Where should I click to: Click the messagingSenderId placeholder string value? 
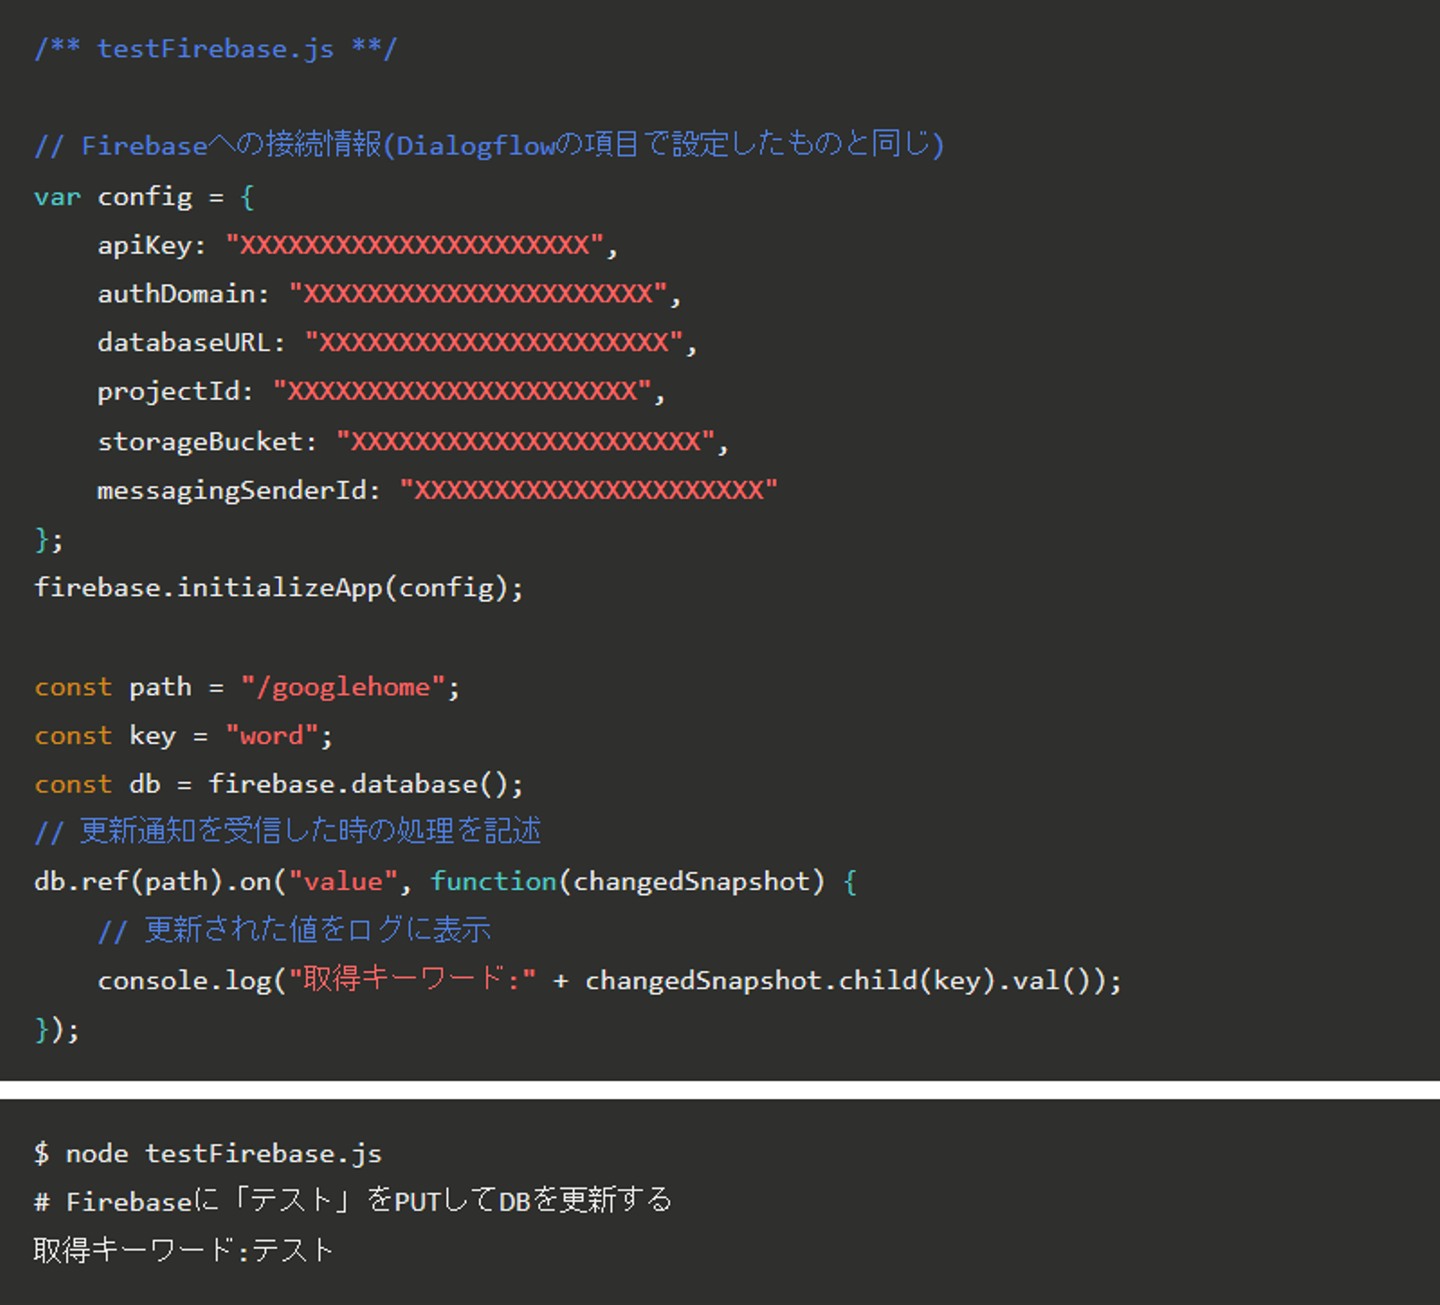tap(589, 490)
